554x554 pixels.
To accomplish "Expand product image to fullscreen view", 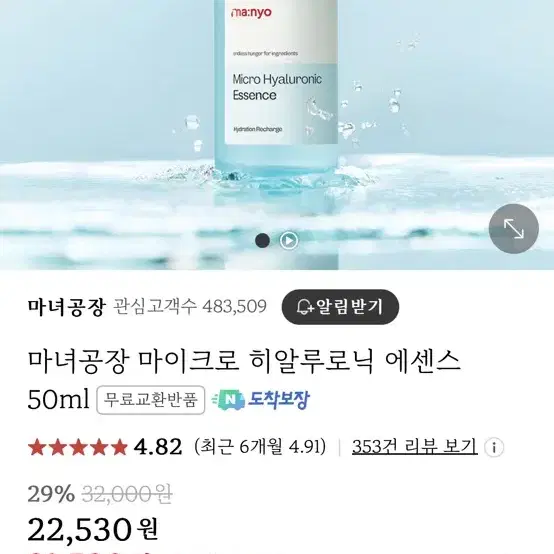I will click(x=513, y=229).
